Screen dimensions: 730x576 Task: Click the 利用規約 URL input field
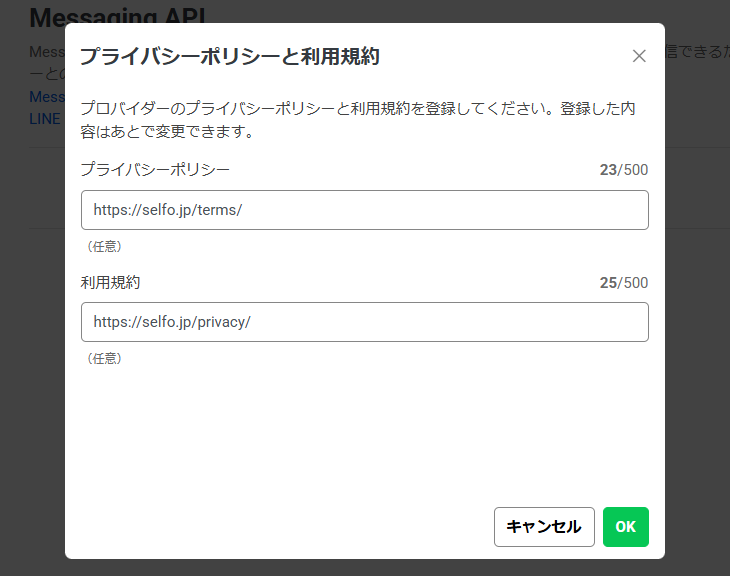(x=365, y=322)
